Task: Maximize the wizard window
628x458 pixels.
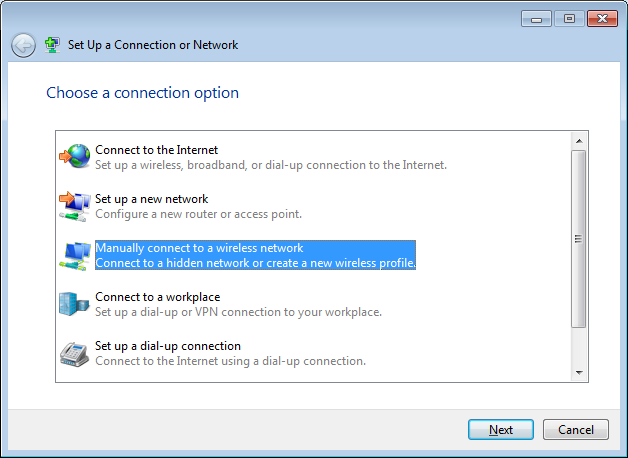Action: (569, 19)
